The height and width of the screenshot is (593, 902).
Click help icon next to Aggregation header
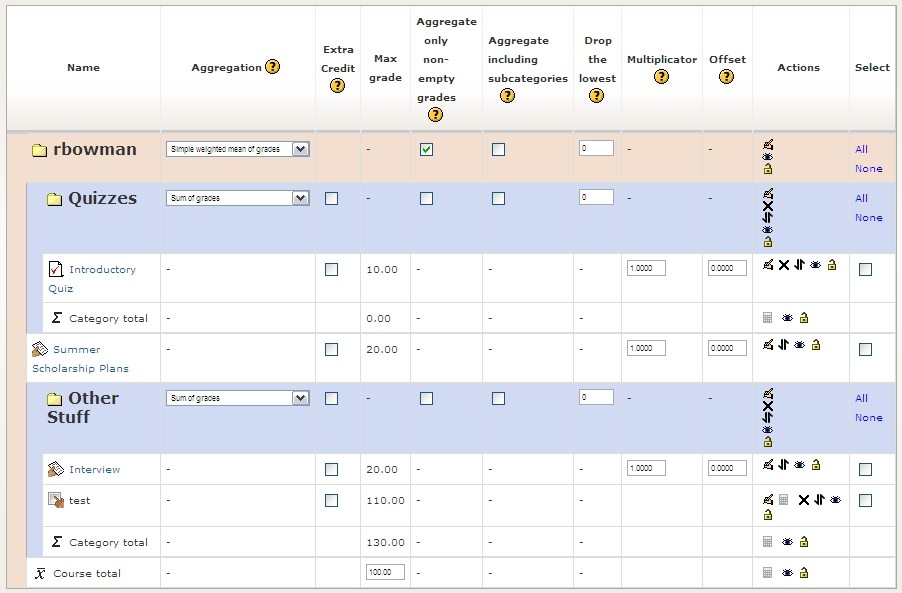[272, 67]
